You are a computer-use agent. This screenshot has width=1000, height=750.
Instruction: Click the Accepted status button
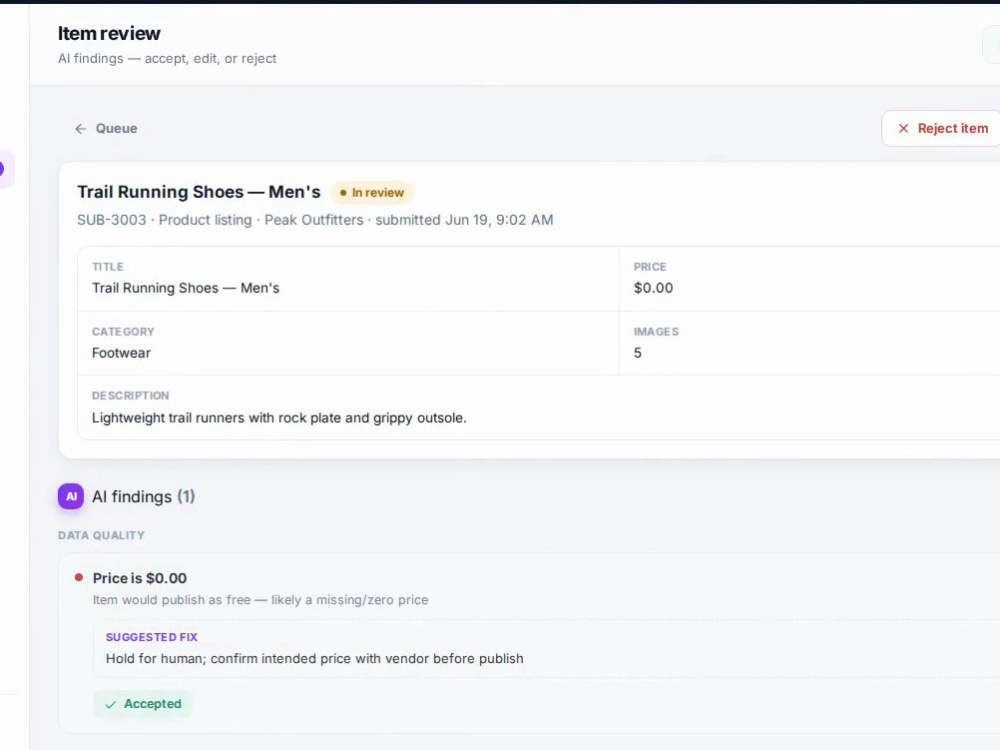click(x=142, y=704)
